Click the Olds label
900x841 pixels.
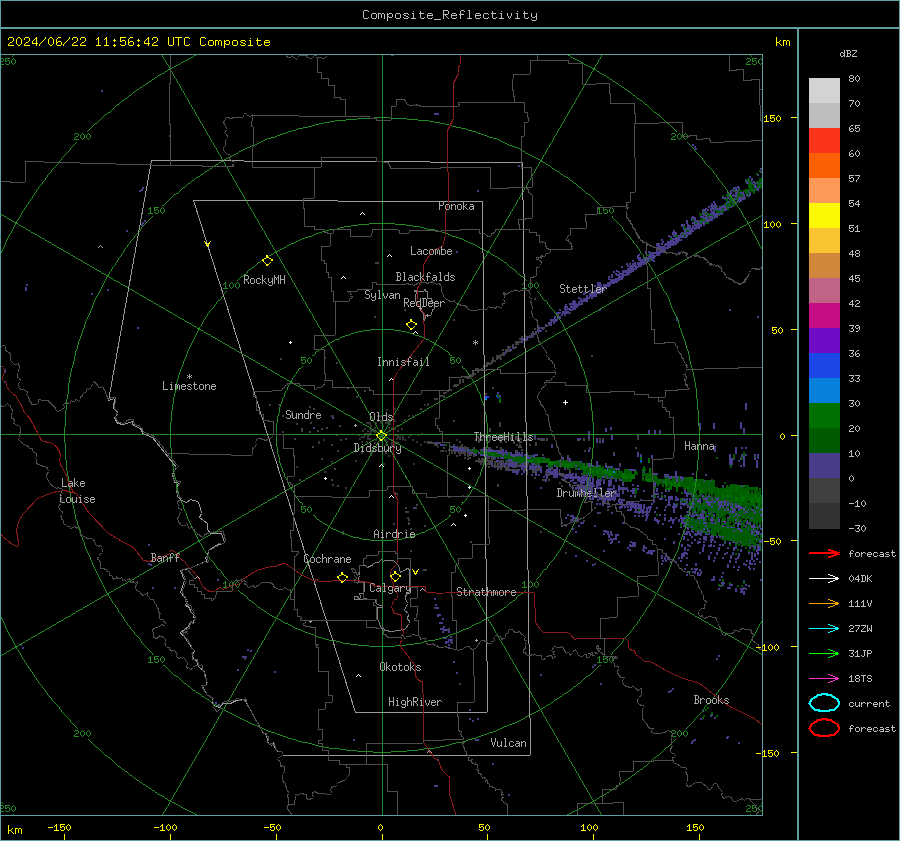[x=381, y=416]
